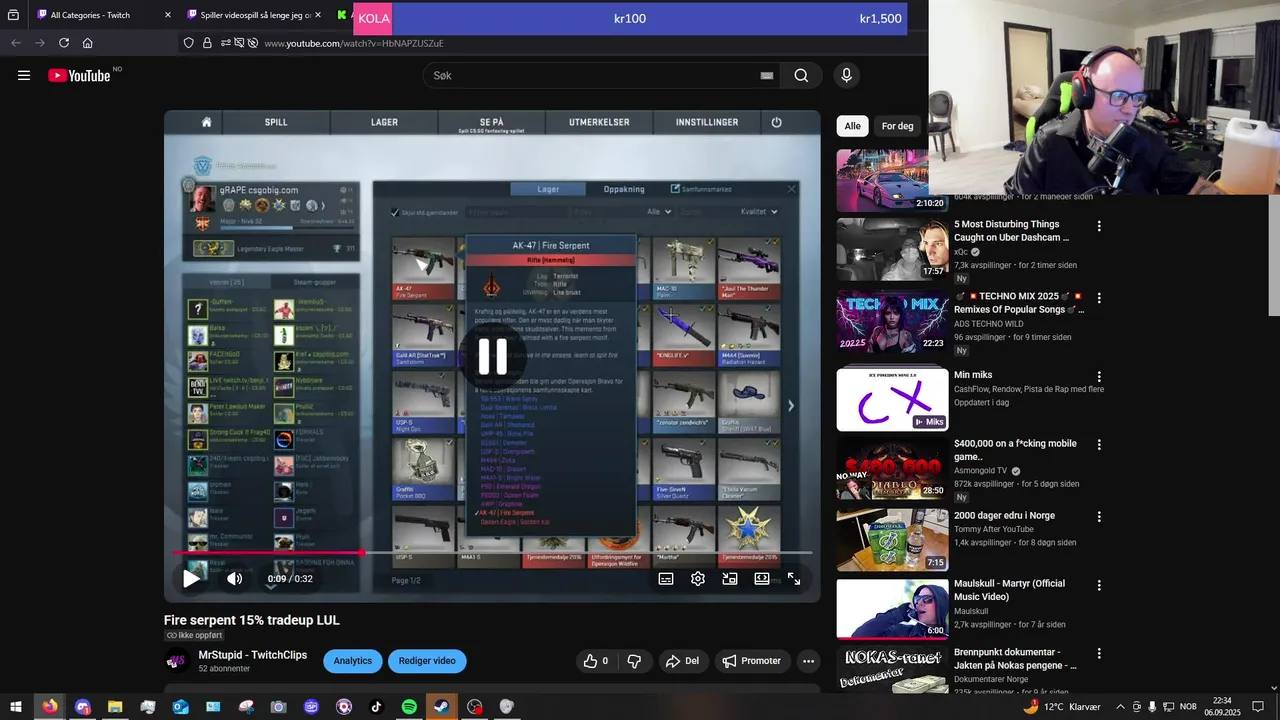1280x720 pixels.
Task: Open TECHNO MIX 2025 video thumbnail
Action: pyautogui.click(x=892, y=322)
